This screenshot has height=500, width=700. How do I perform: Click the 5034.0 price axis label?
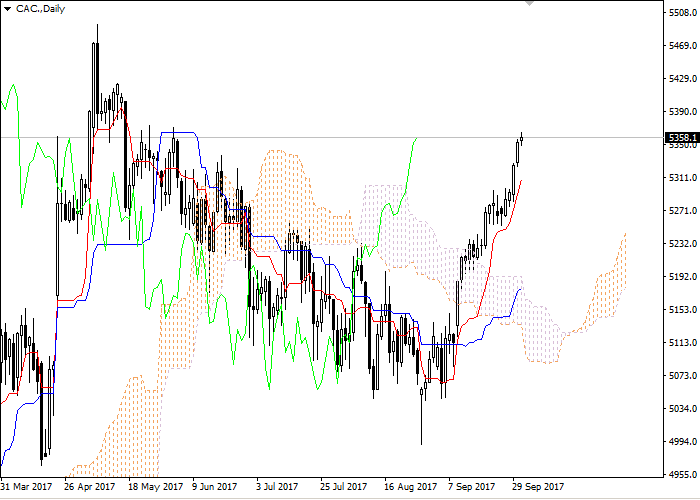tap(683, 408)
